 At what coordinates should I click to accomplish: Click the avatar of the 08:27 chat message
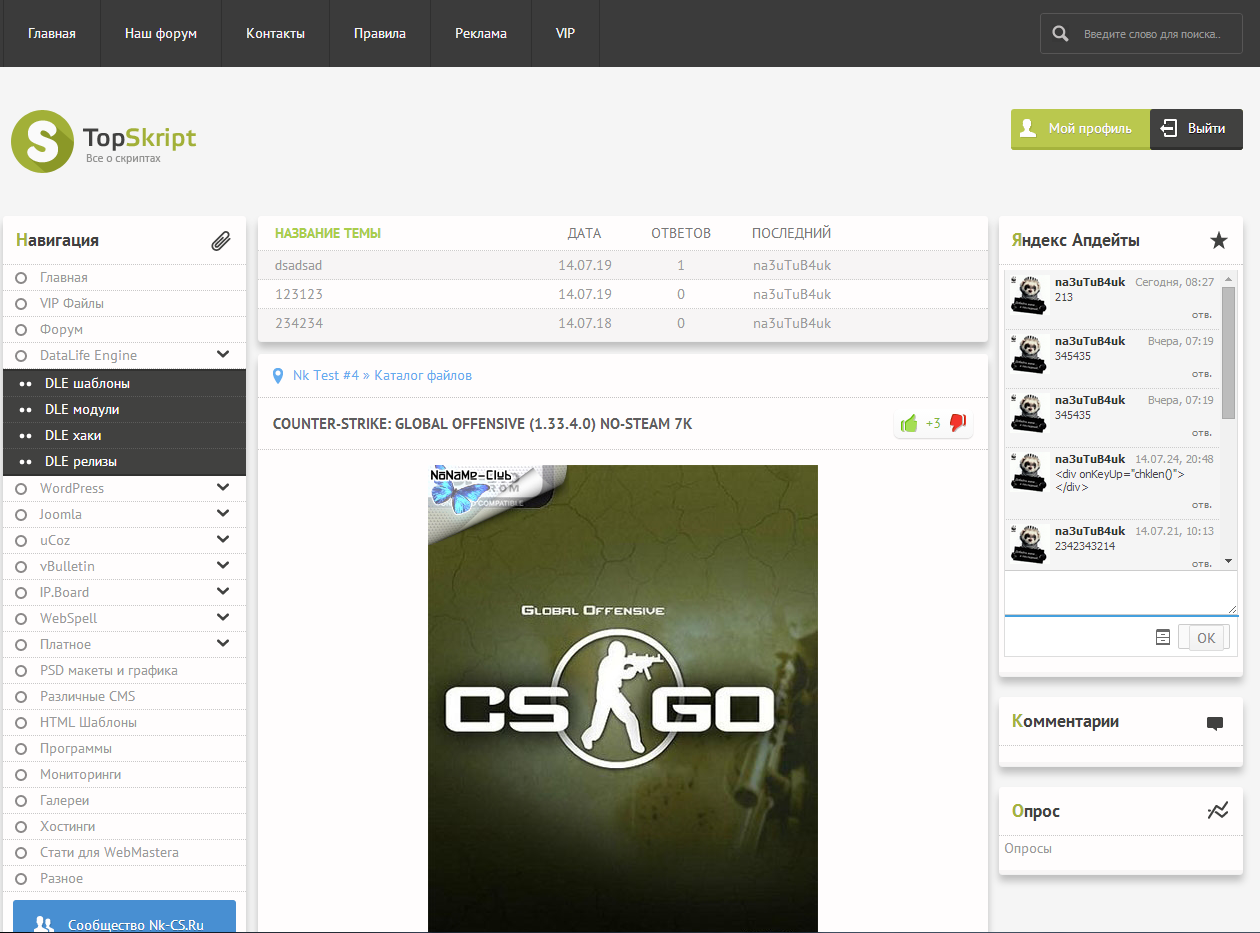pos(1027,296)
